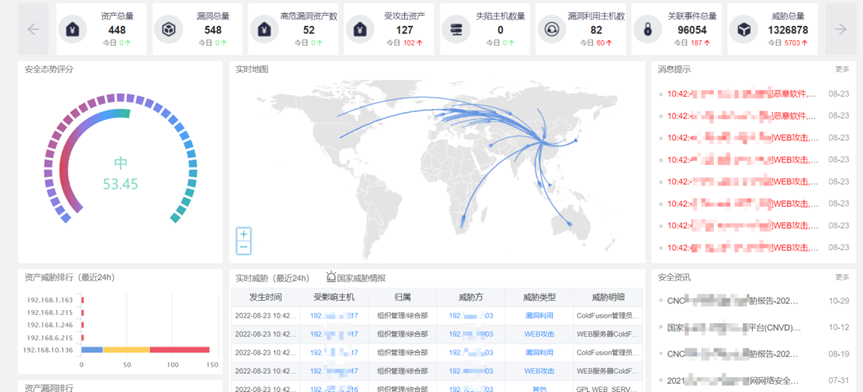
Task: Go to previous stat cards with left arrow
Action: click(33, 29)
